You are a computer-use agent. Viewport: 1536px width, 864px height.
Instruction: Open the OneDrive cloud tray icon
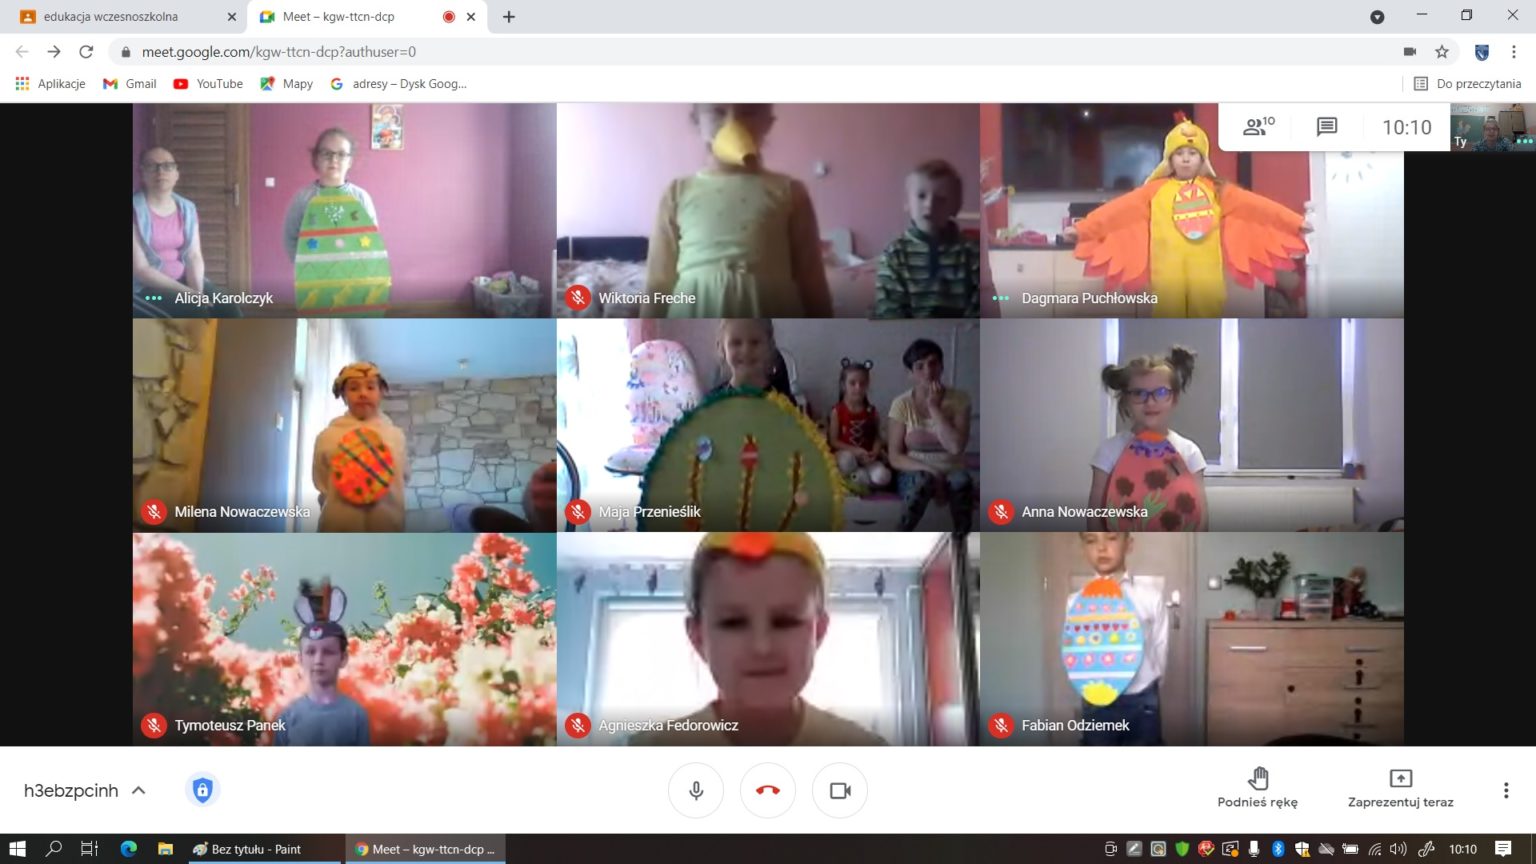pyautogui.click(x=1326, y=849)
